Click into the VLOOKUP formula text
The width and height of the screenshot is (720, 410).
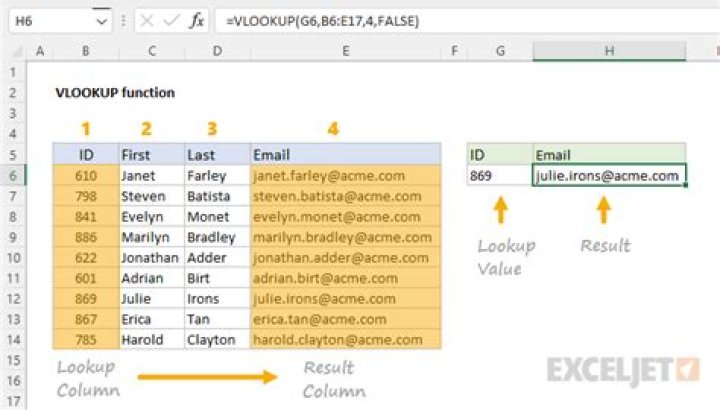pyautogui.click(x=322, y=21)
